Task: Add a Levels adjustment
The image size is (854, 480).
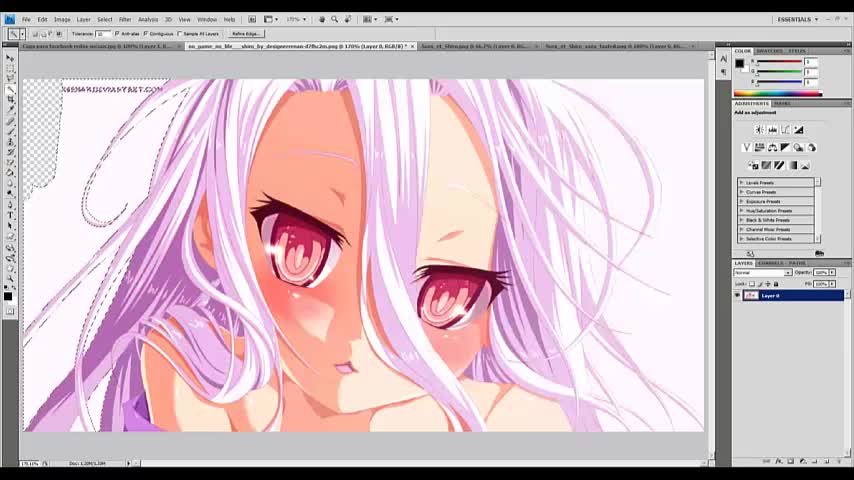Action: pyautogui.click(x=772, y=130)
